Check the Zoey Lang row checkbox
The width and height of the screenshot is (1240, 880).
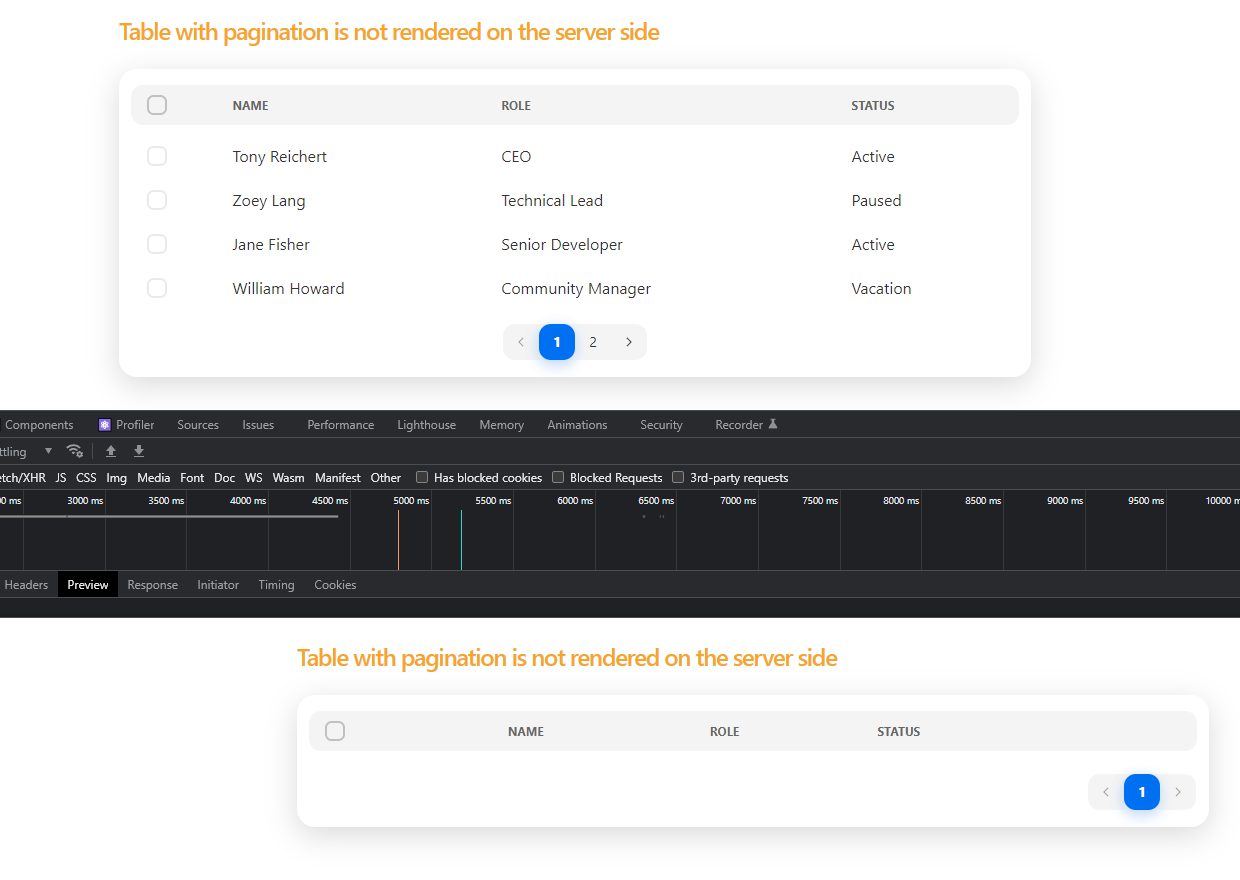pos(157,200)
